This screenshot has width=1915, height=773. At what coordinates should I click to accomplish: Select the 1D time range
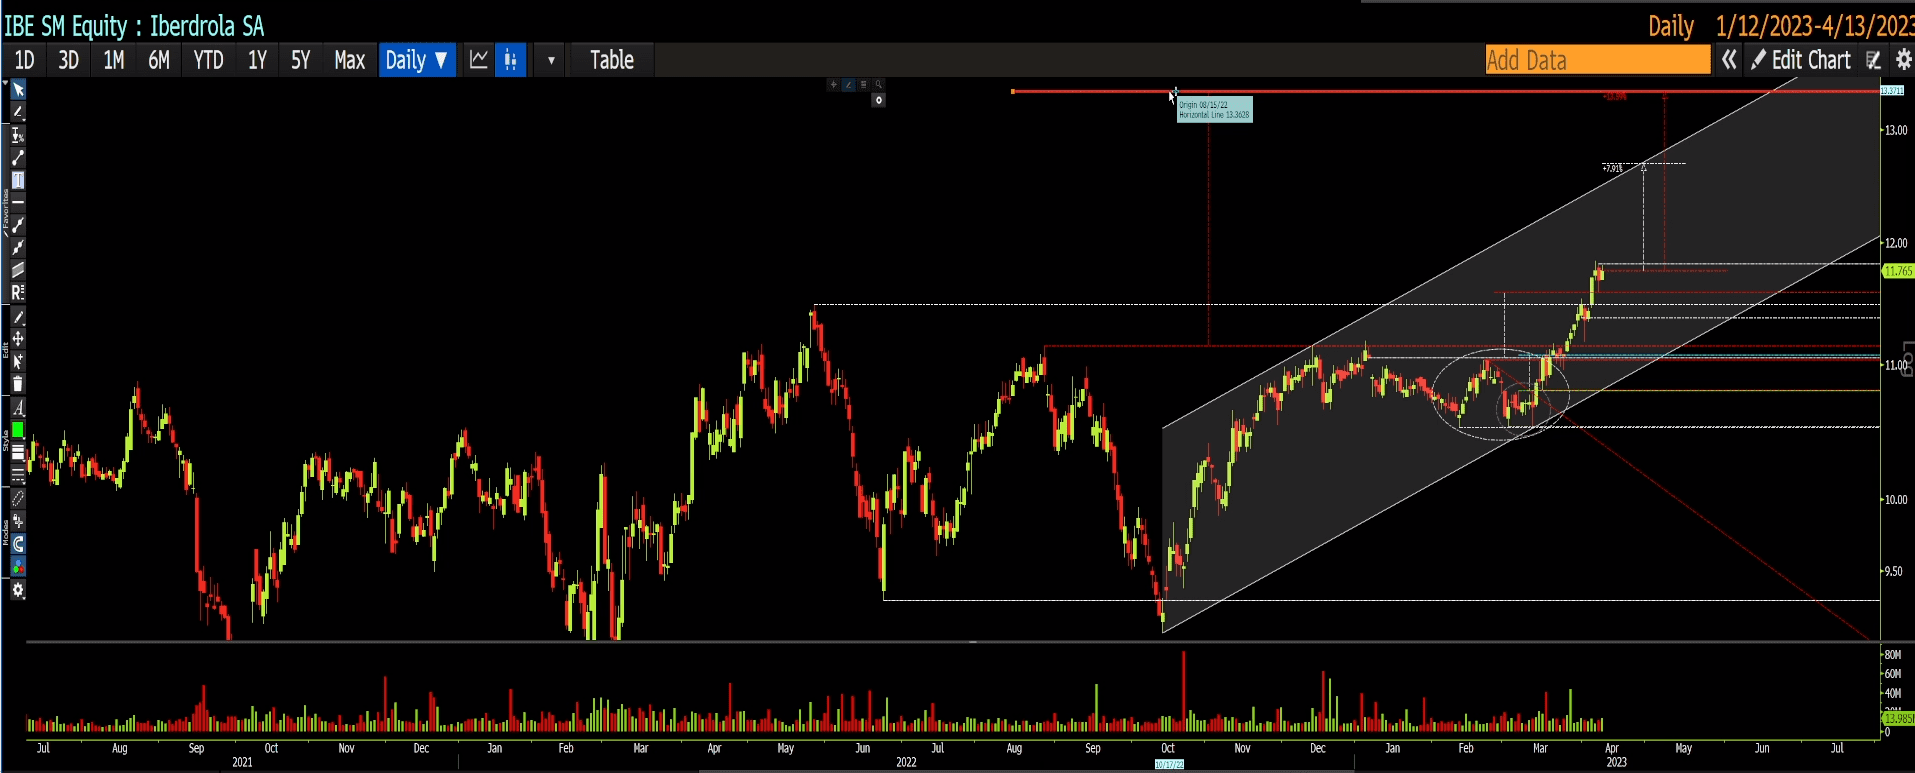point(24,60)
